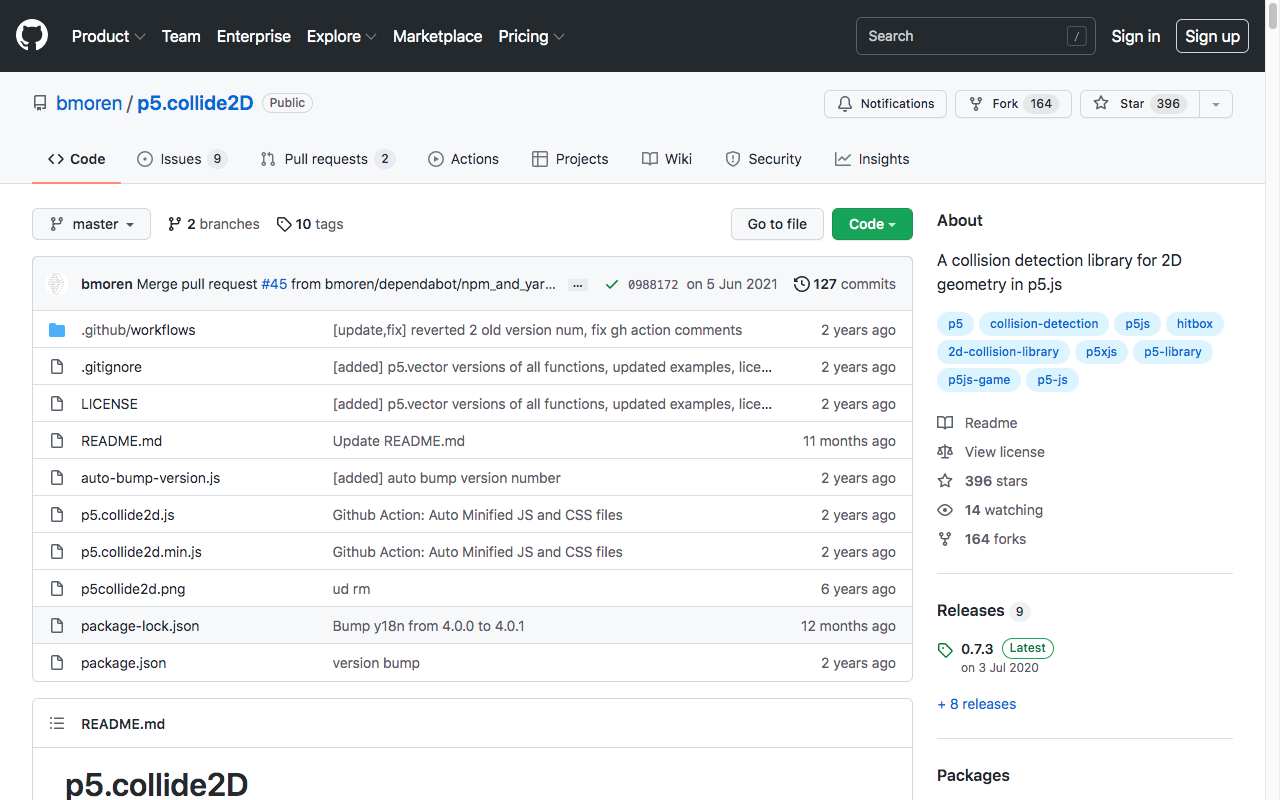The height and width of the screenshot is (800, 1280).
Task: Switch to the Issues tab
Action: click(182, 159)
